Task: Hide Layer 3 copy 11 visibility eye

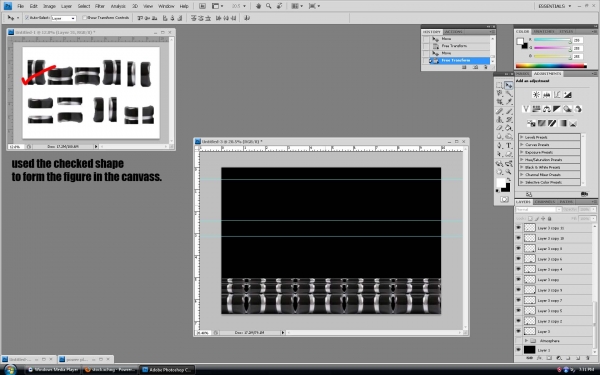Action: click(x=518, y=228)
